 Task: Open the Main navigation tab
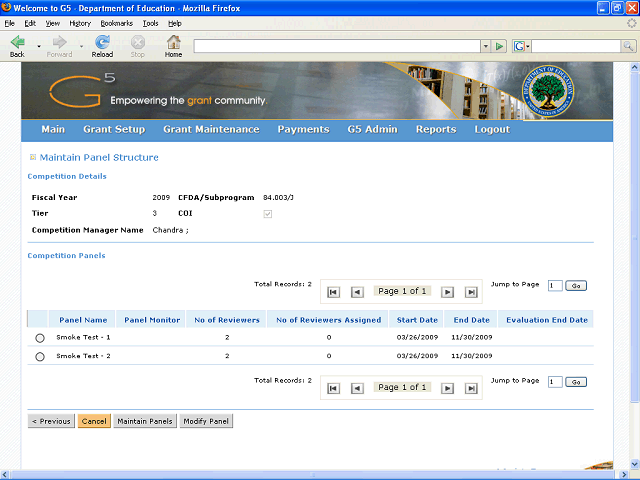coord(53,129)
